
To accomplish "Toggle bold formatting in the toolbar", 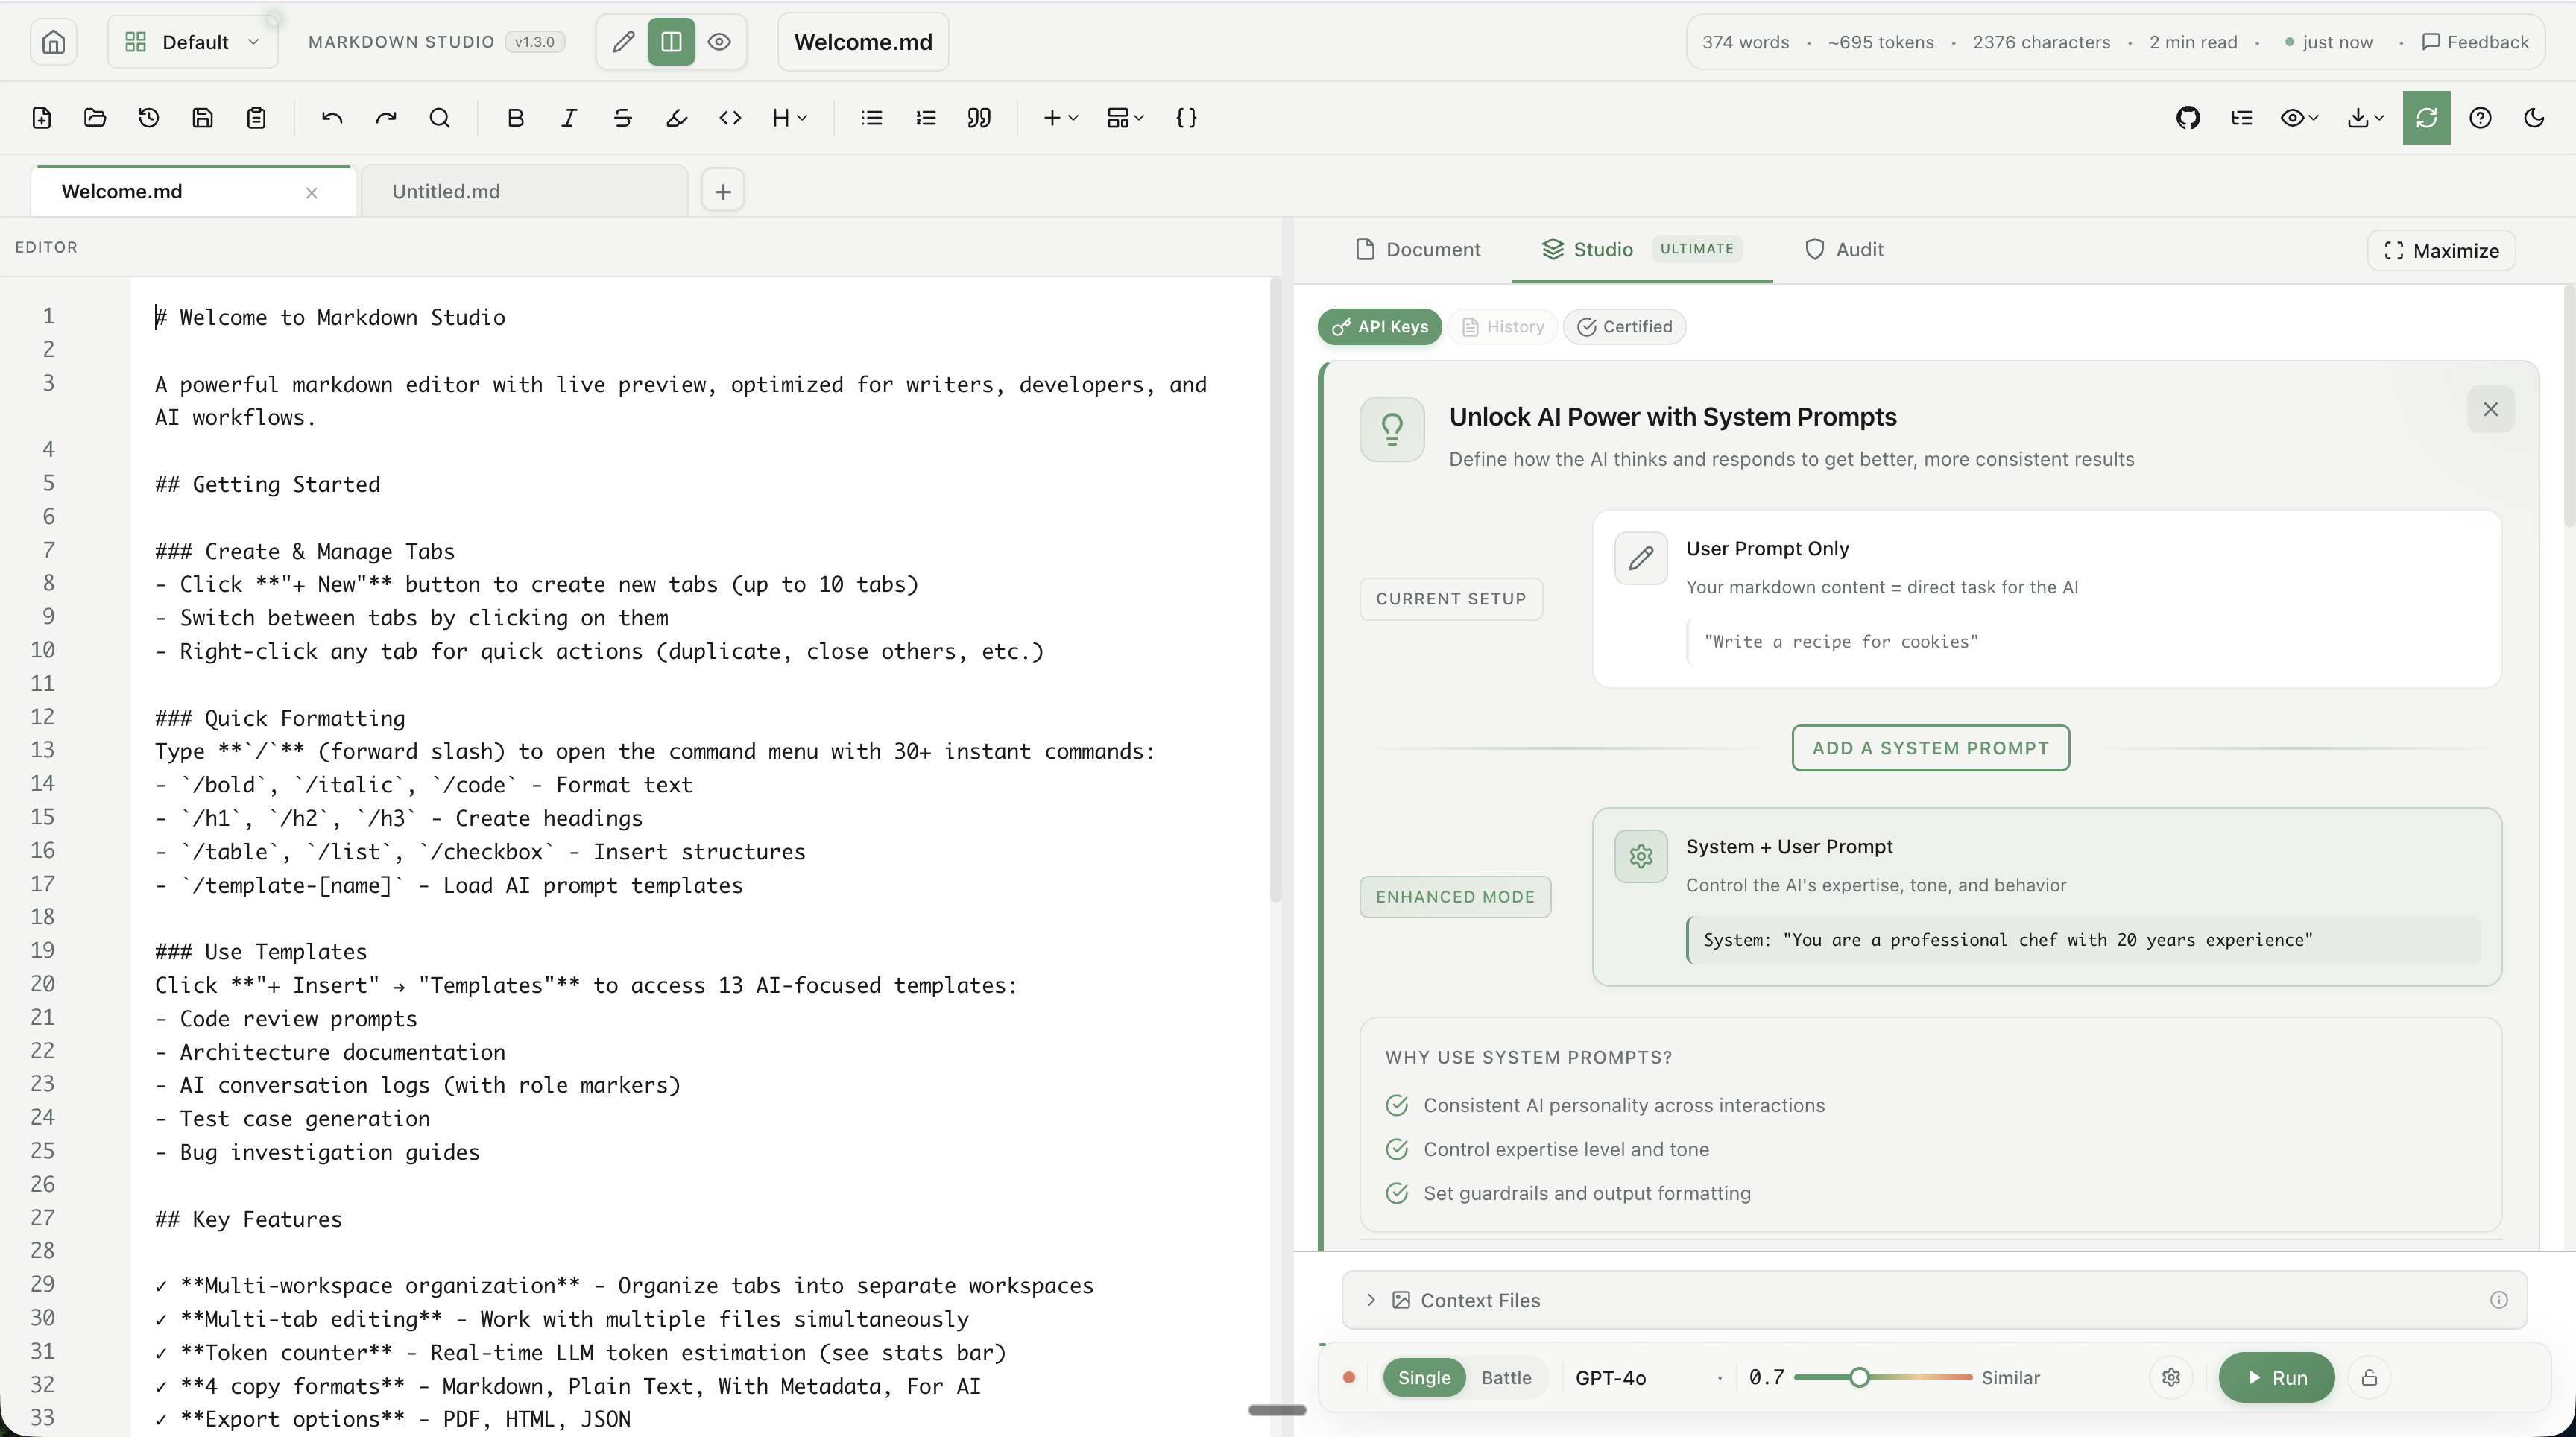I will tap(516, 118).
